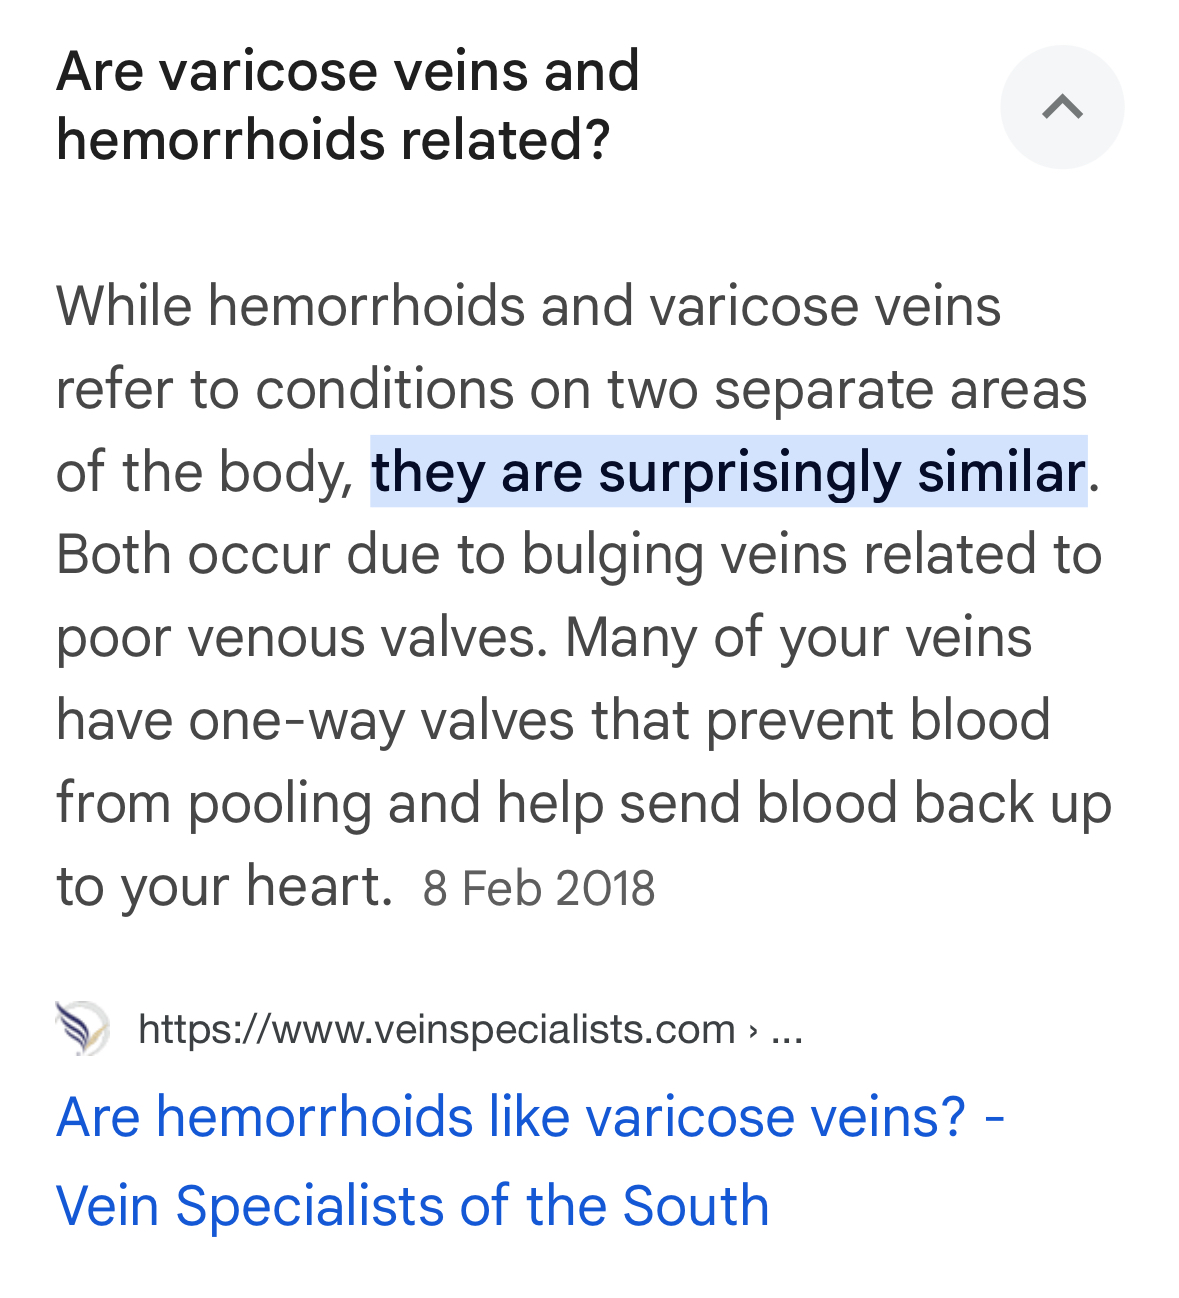Click 'refer to conditions on two separate areas'
Viewport: 1179px width, 1298px height.
(572, 388)
